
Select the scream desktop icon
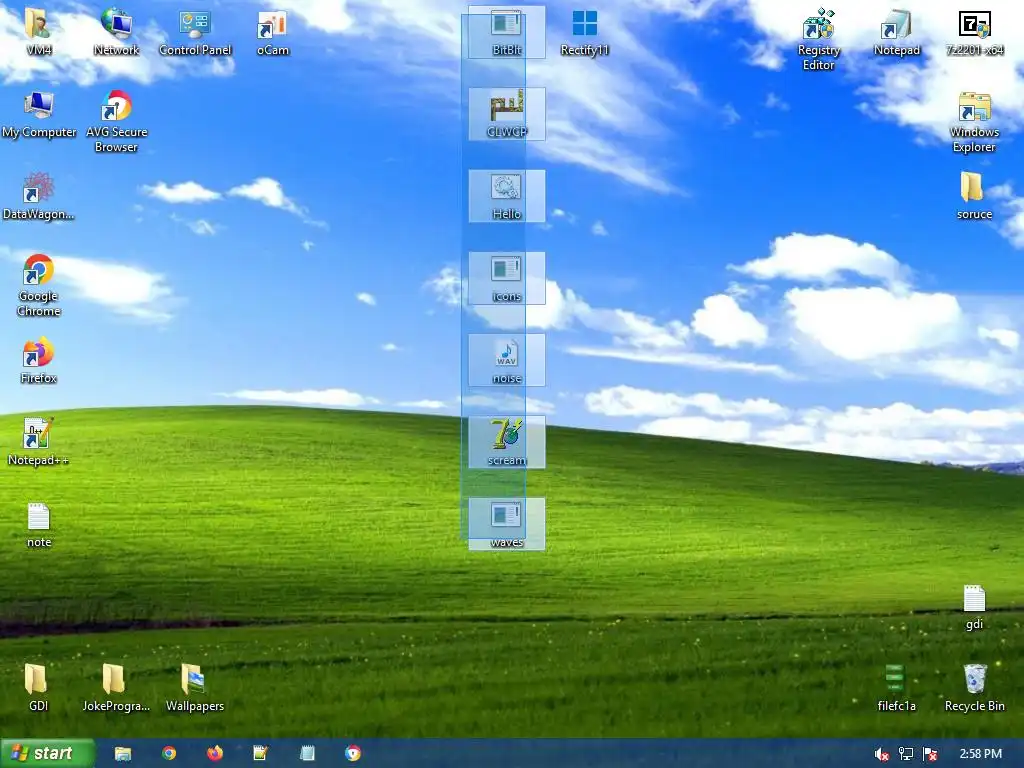coord(507,442)
